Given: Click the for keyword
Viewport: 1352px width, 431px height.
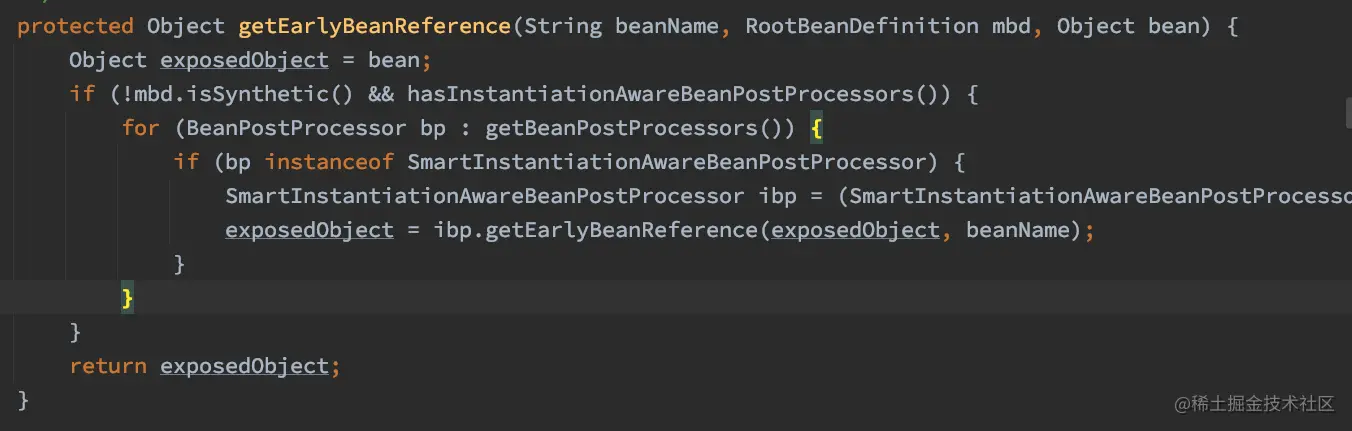Looking at the screenshot, I should [x=140, y=128].
